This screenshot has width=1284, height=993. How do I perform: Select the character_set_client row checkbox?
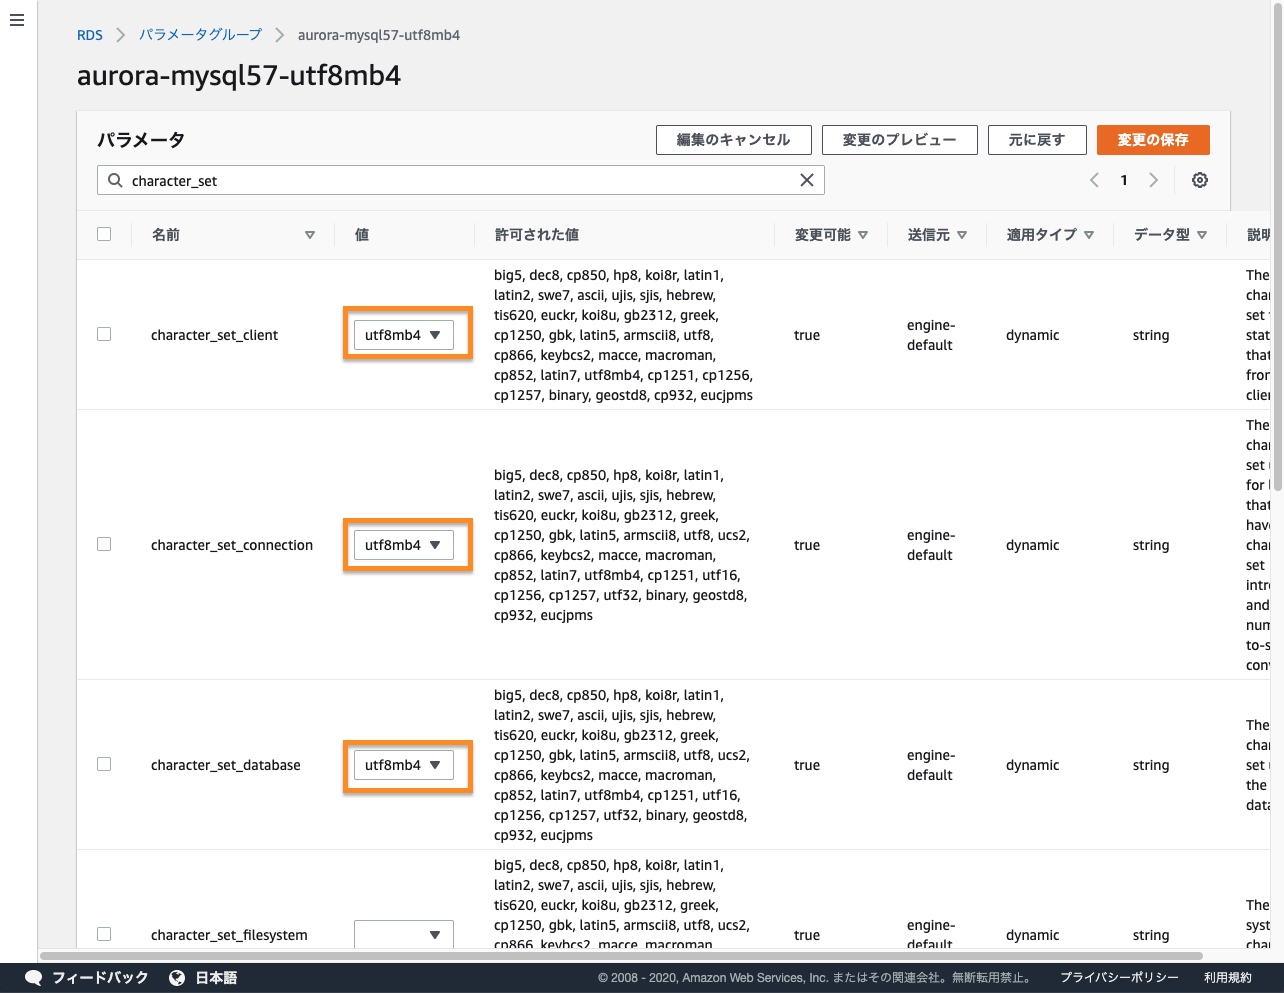104,334
